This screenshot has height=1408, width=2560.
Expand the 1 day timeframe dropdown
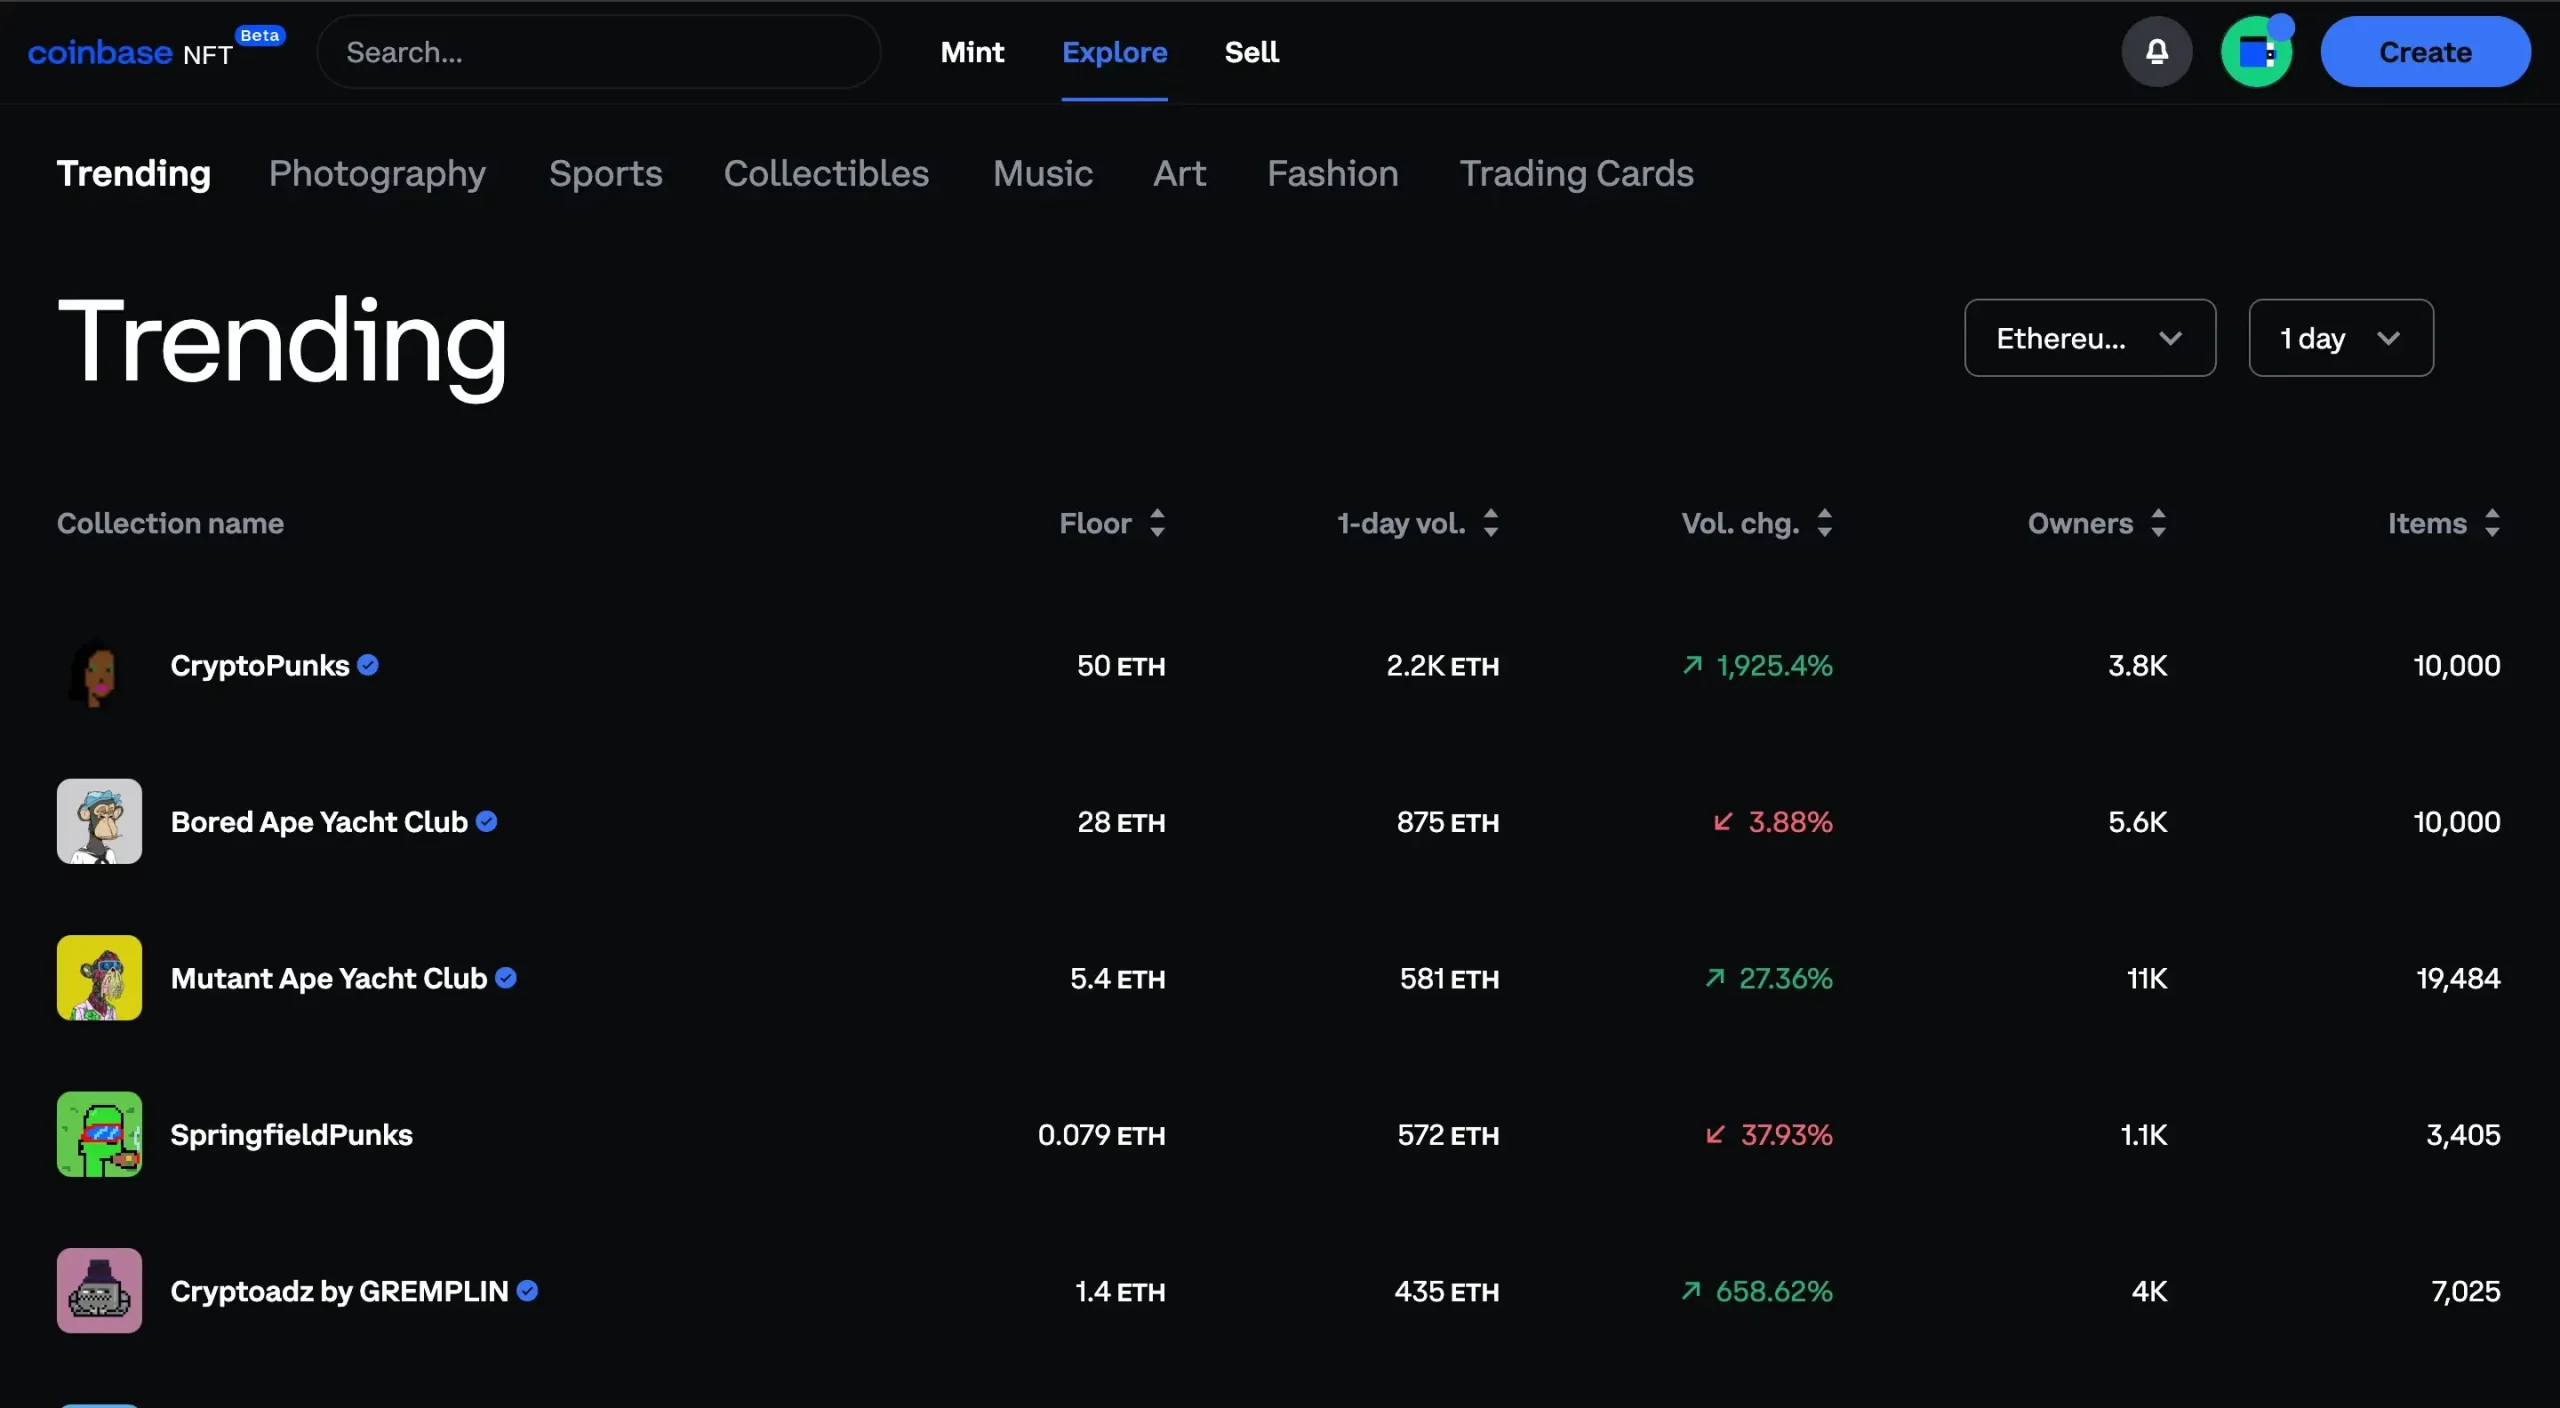point(2341,338)
